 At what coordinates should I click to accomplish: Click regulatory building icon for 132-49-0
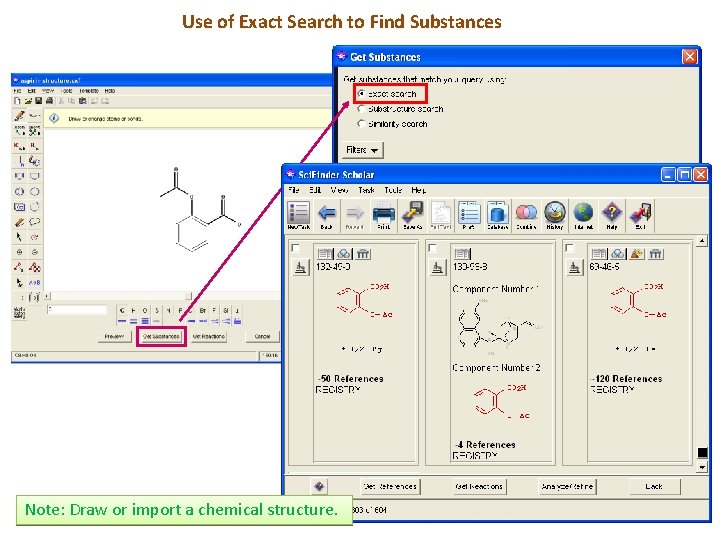tap(363, 253)
